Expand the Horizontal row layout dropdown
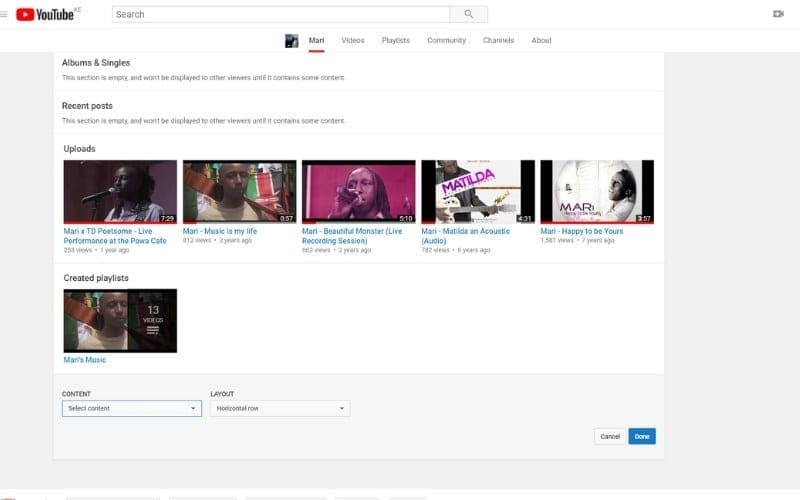The image size is (800, 500). (280, 408)
